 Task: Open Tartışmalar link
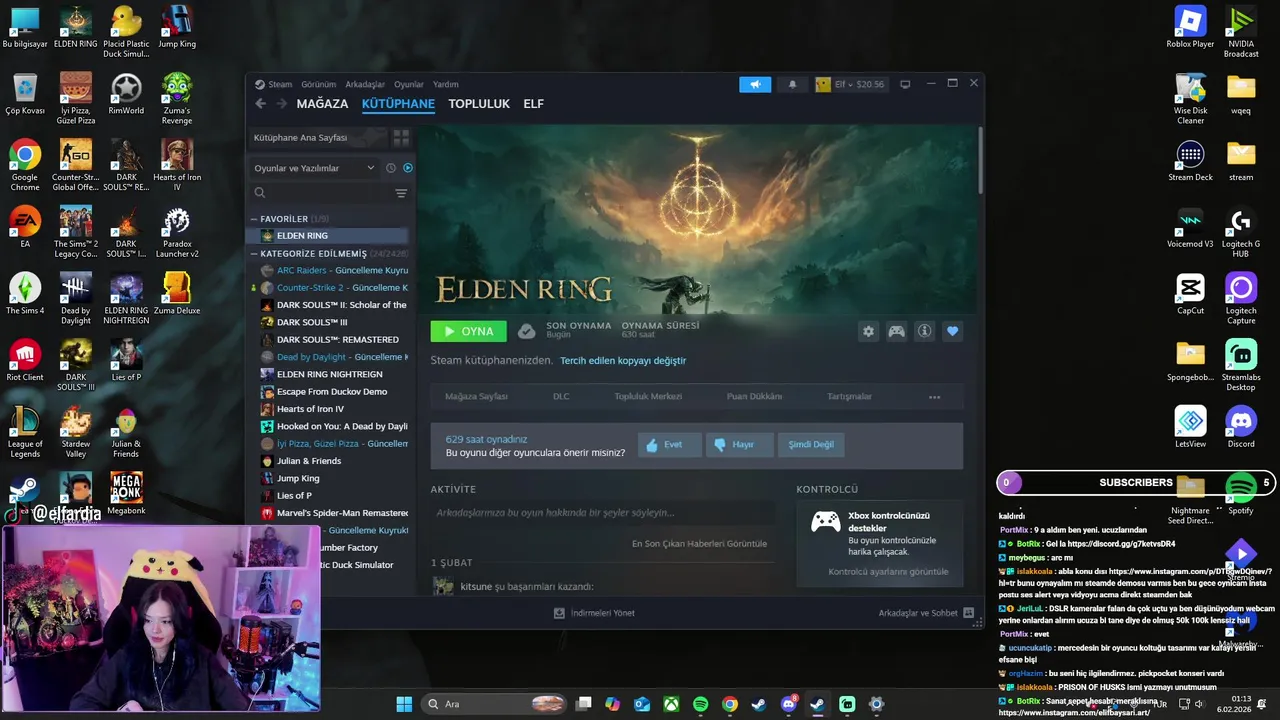pos(849,397)
